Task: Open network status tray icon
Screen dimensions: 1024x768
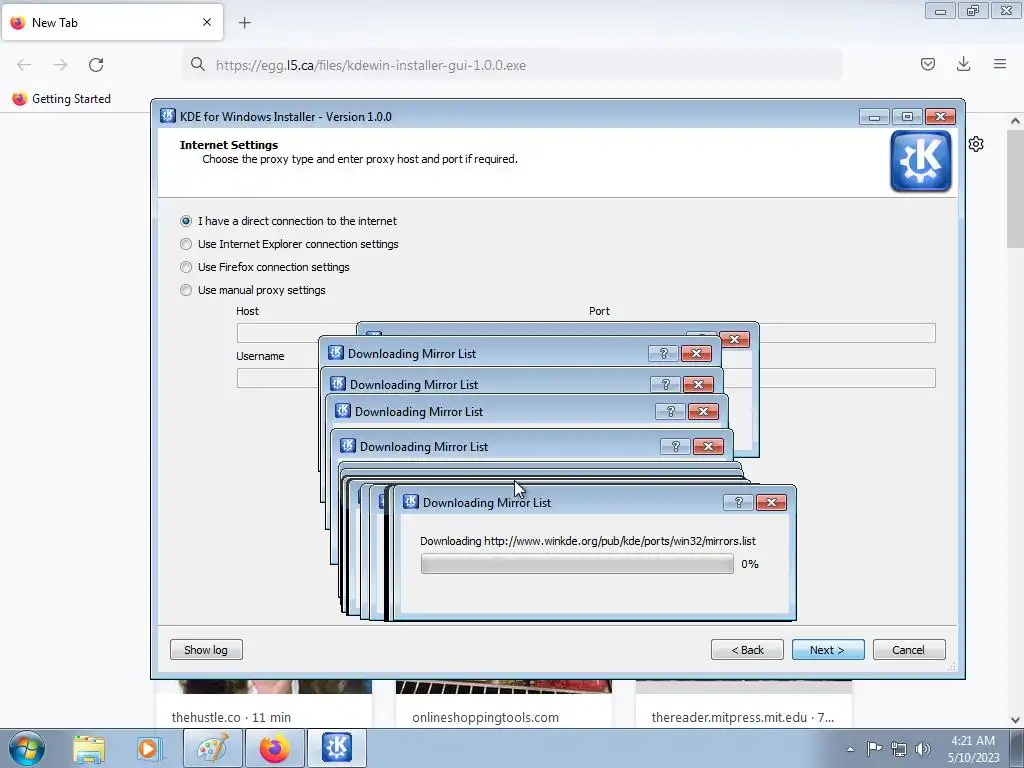Action: coord(899,749)
